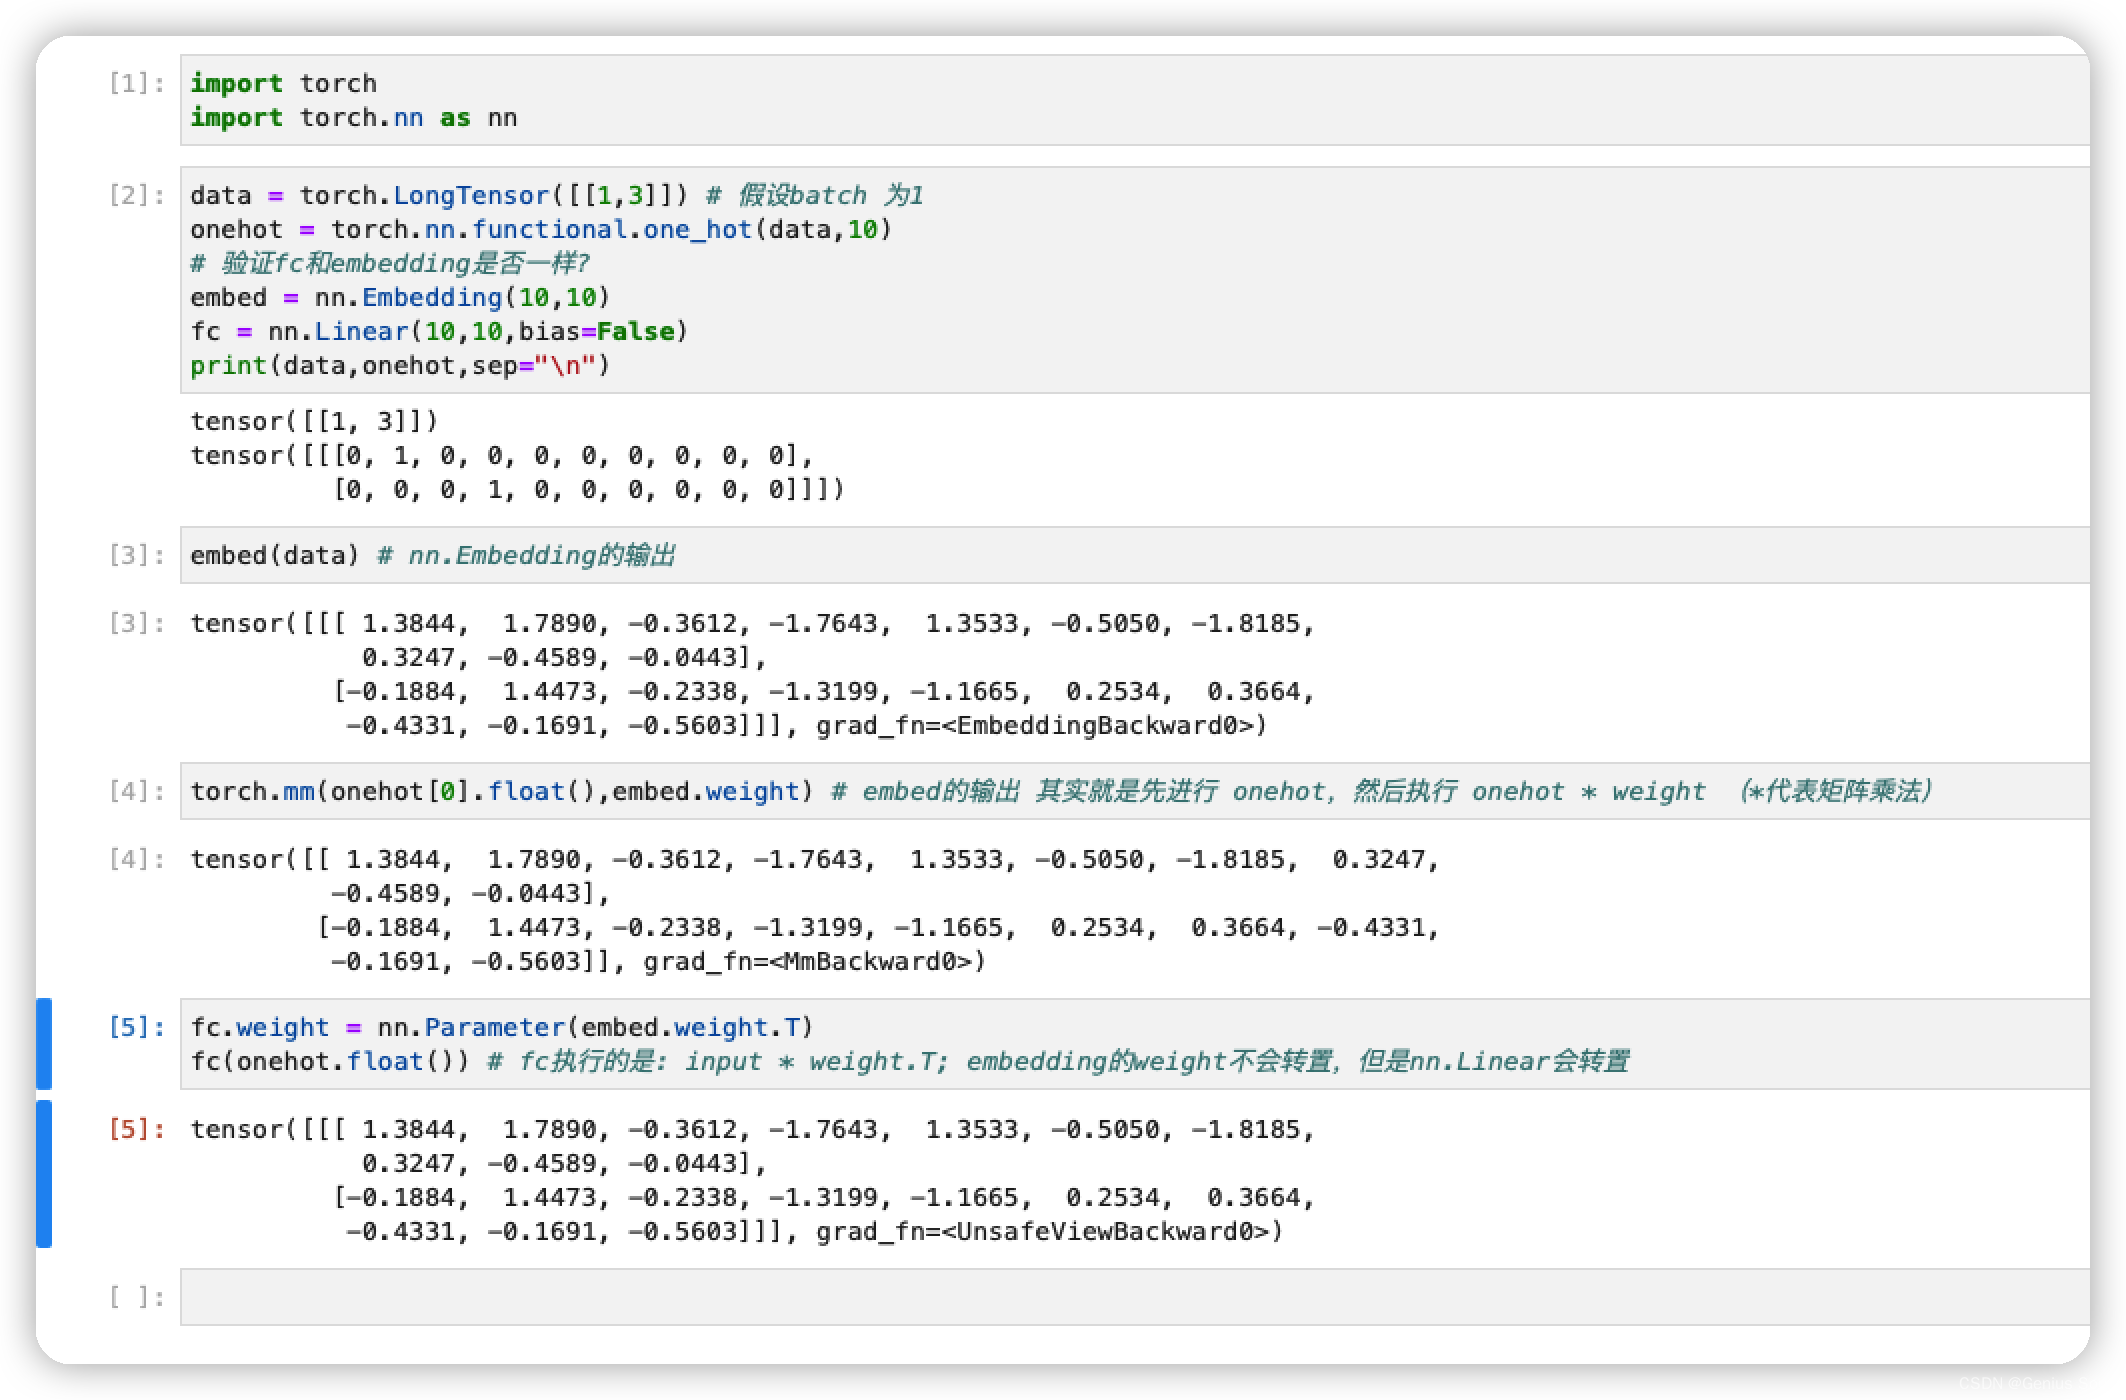Click the code cell with torch.mm(onehot[0].float()

[1135, 791]
